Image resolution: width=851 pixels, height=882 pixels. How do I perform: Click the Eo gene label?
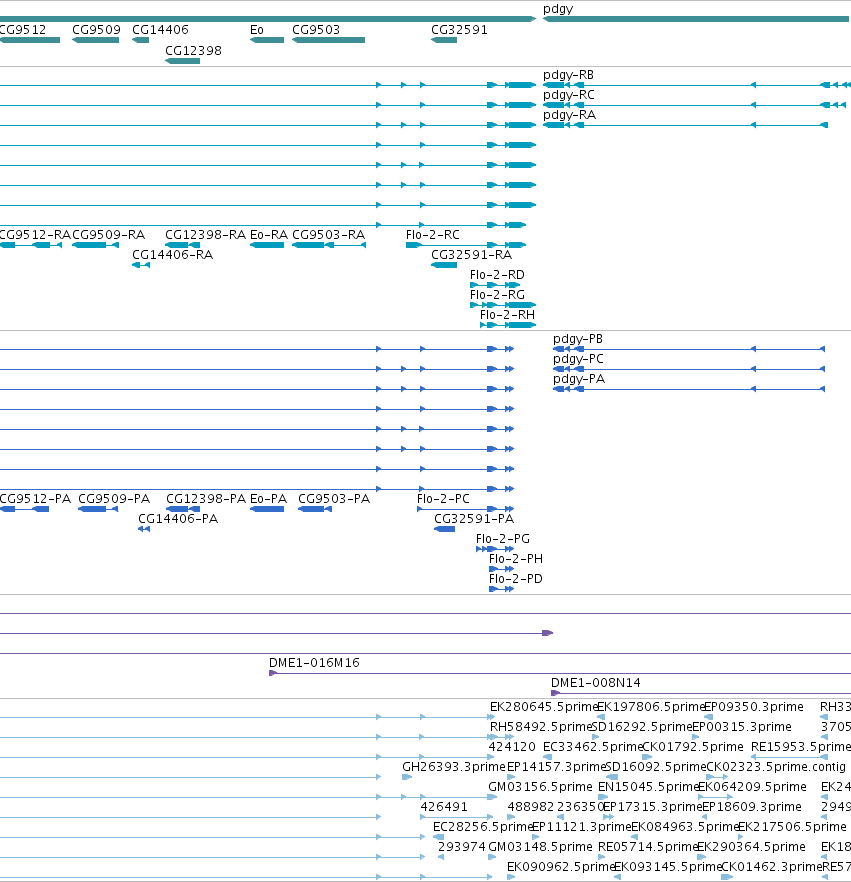pos(256,30)
